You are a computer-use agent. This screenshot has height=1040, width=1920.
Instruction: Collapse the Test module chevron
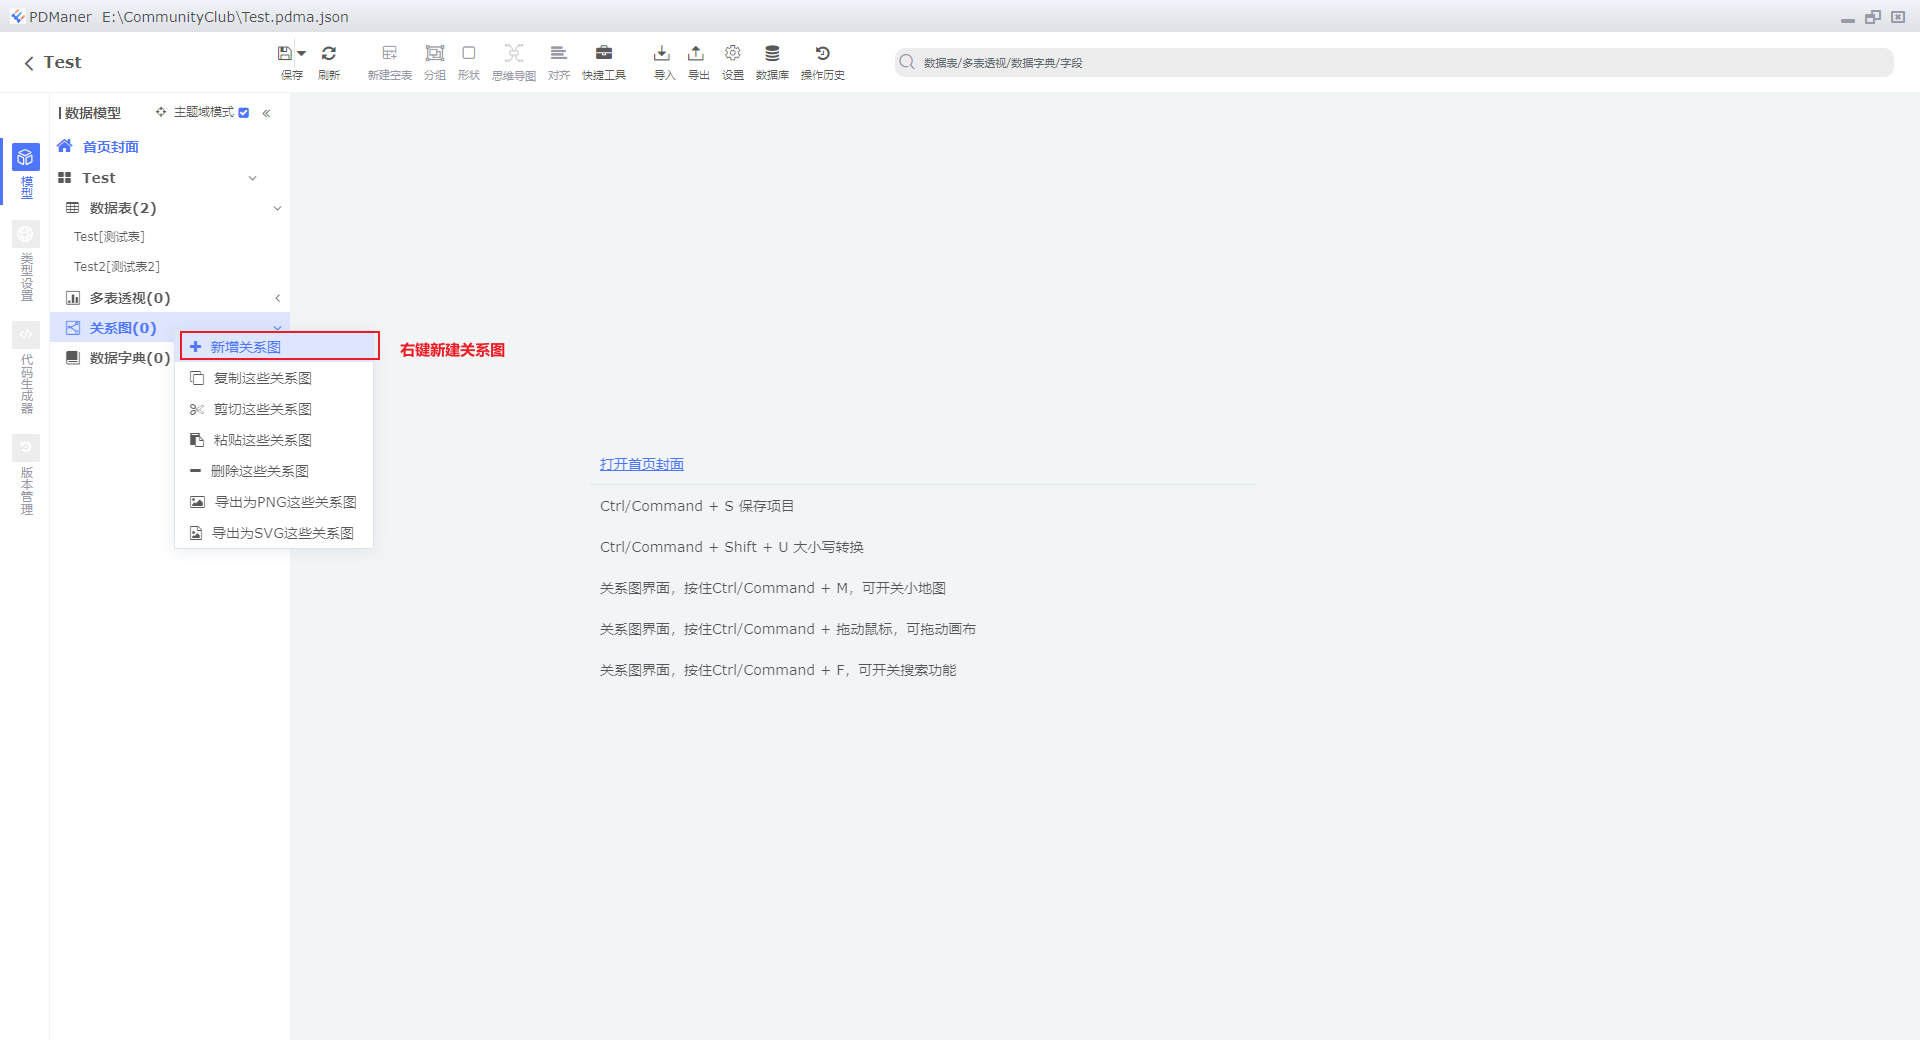(252, 178)
